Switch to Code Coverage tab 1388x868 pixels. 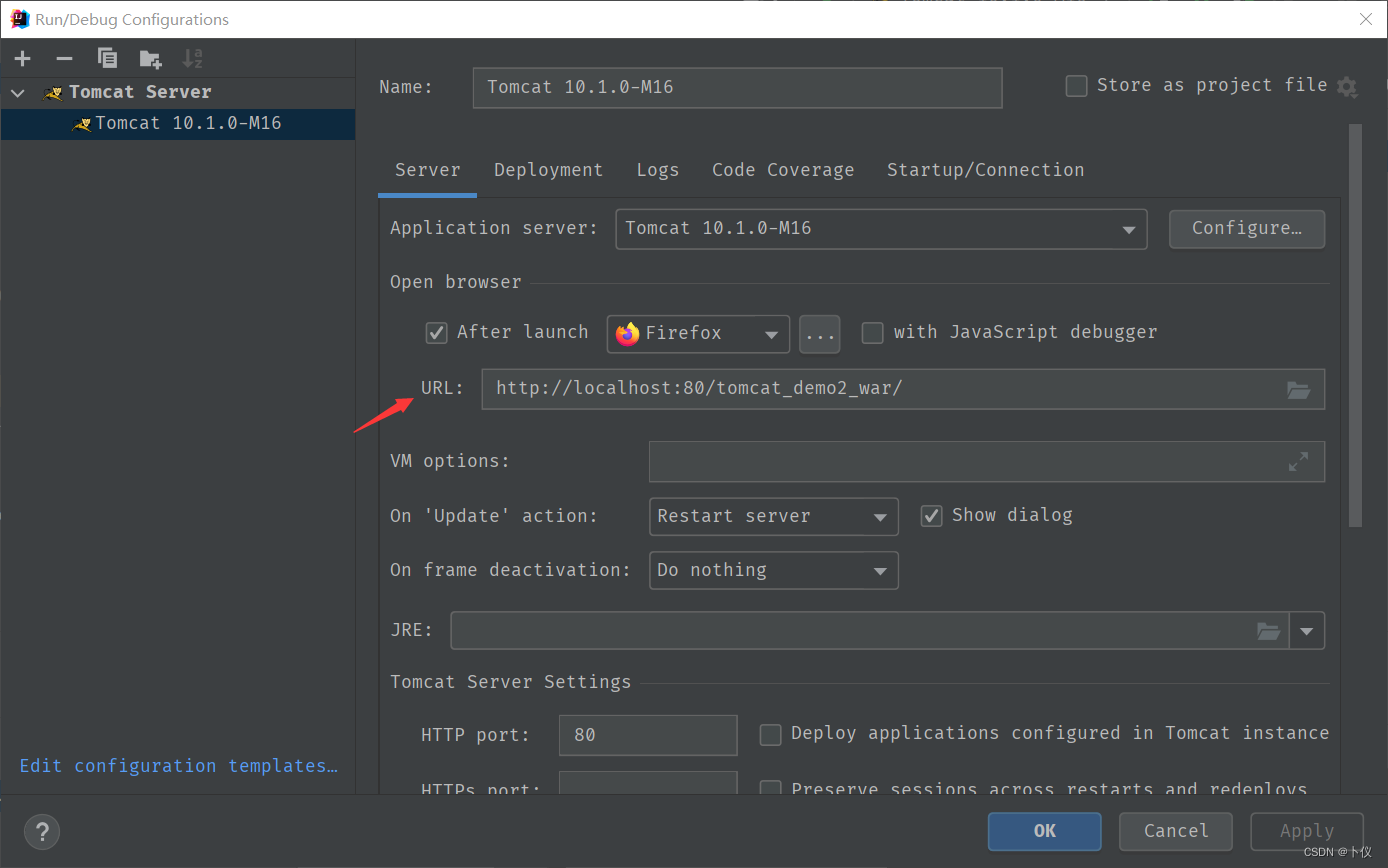pos(783,170)
